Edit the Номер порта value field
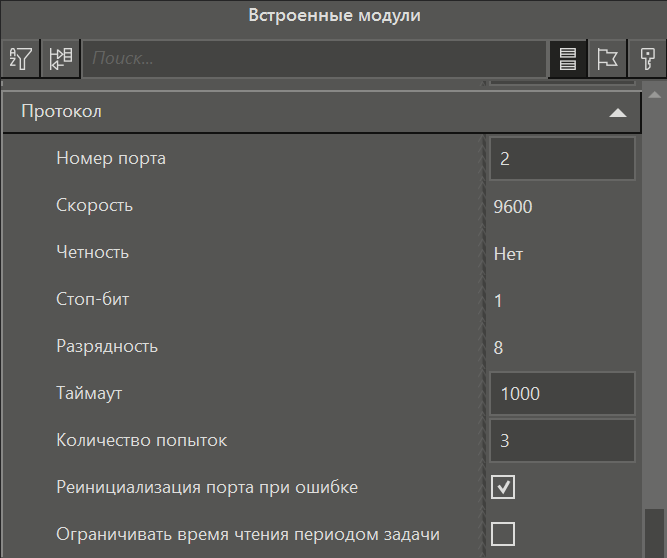667x558 pixels. tap(562, 159)
